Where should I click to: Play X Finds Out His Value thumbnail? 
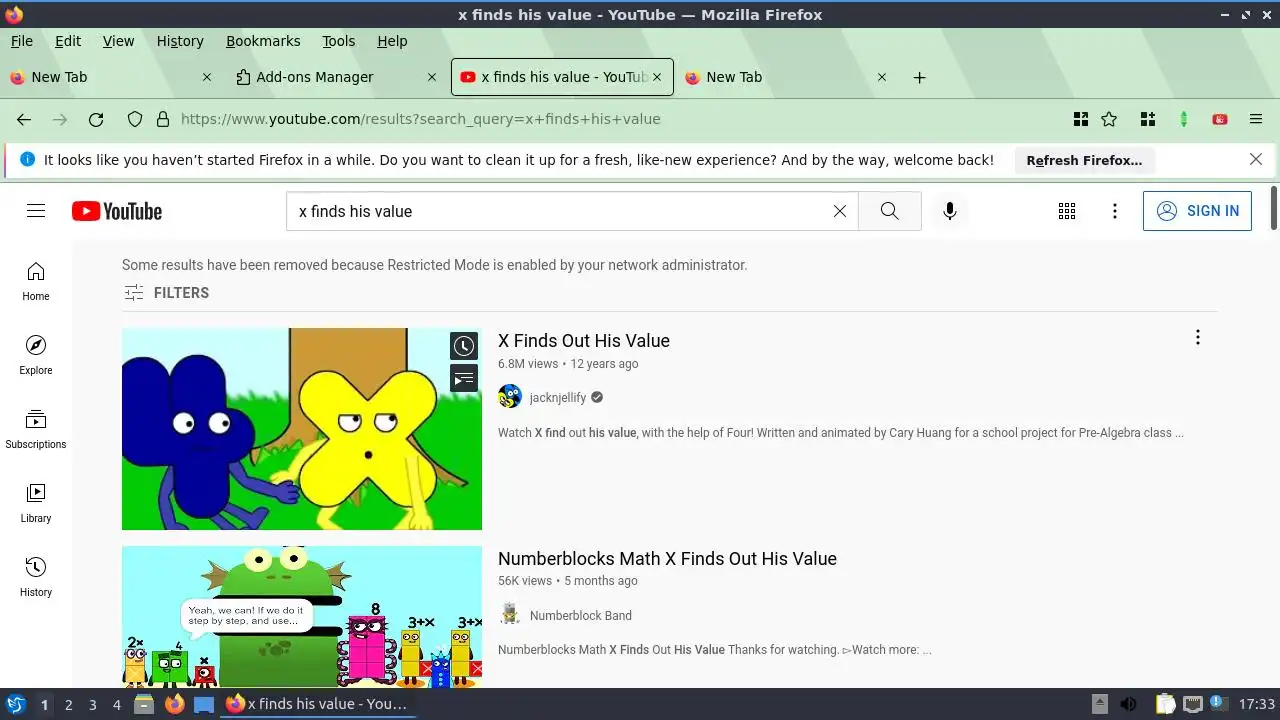click(x=302, y=429)
